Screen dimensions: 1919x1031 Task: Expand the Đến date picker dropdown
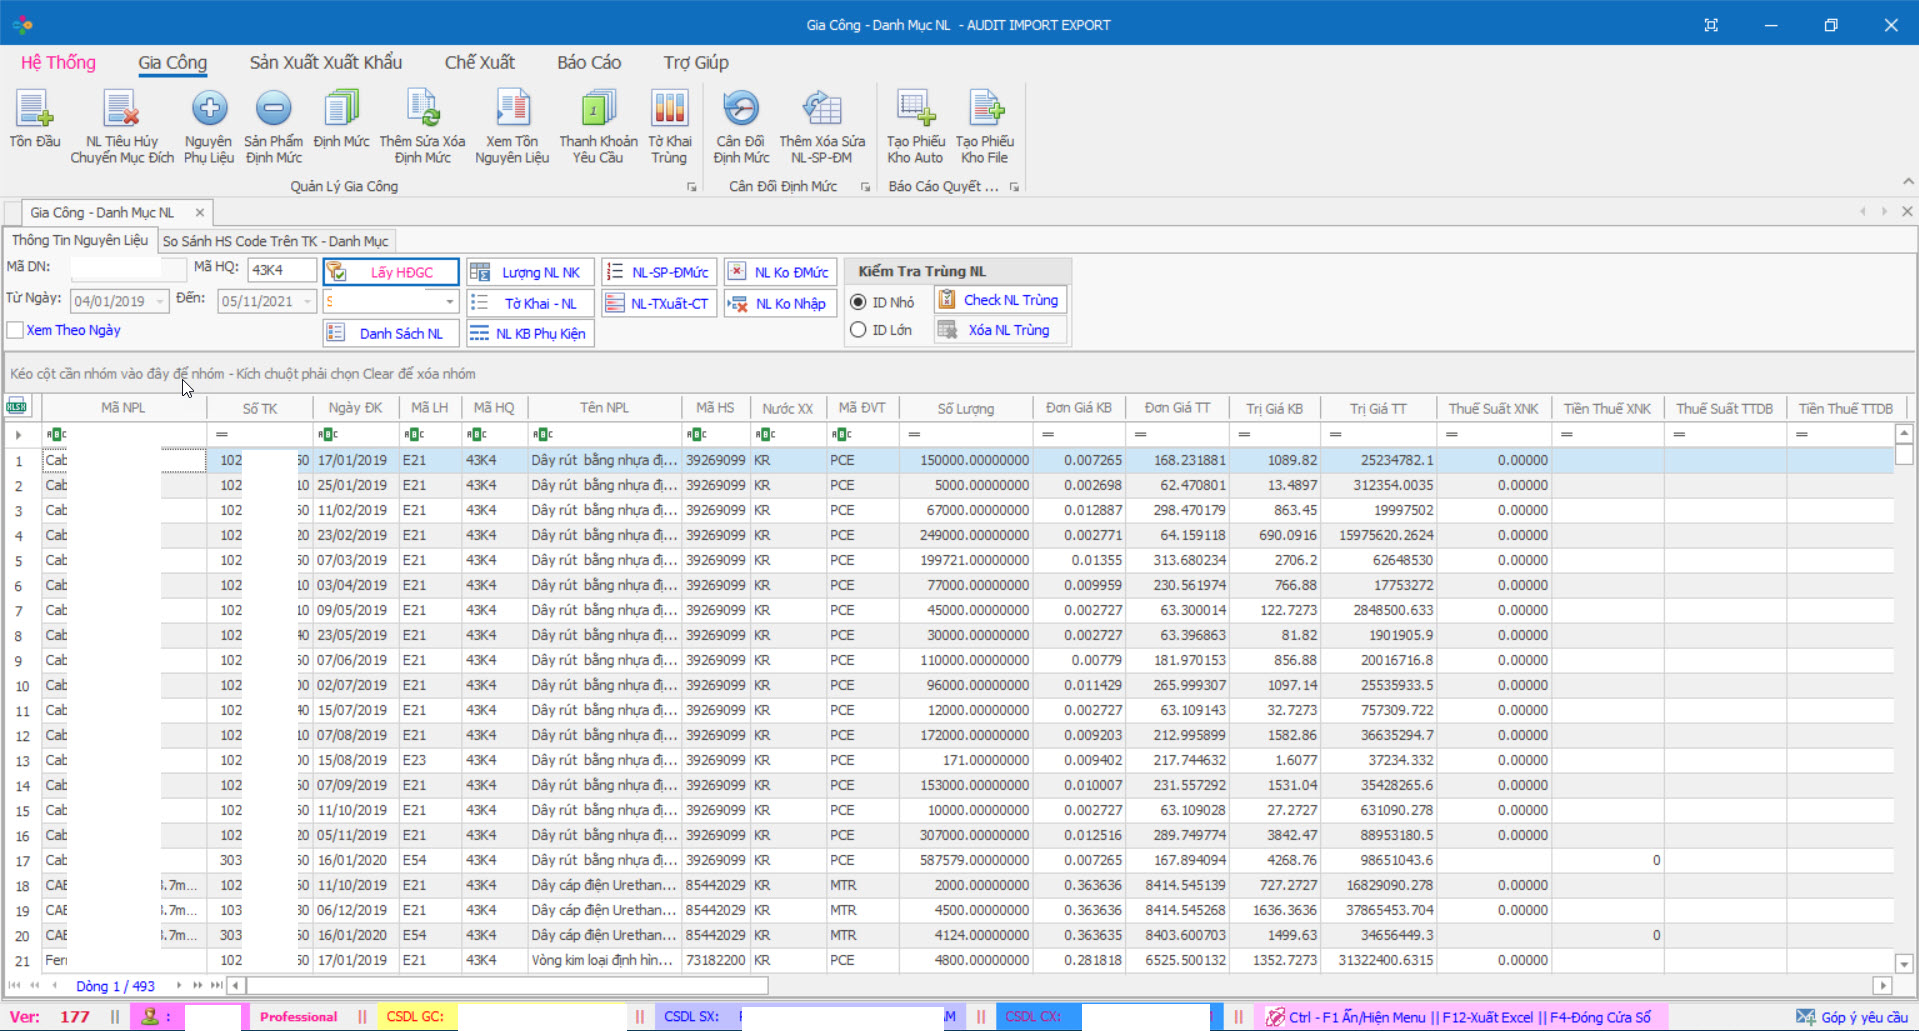pyautogui.click(x=307, y=301)
